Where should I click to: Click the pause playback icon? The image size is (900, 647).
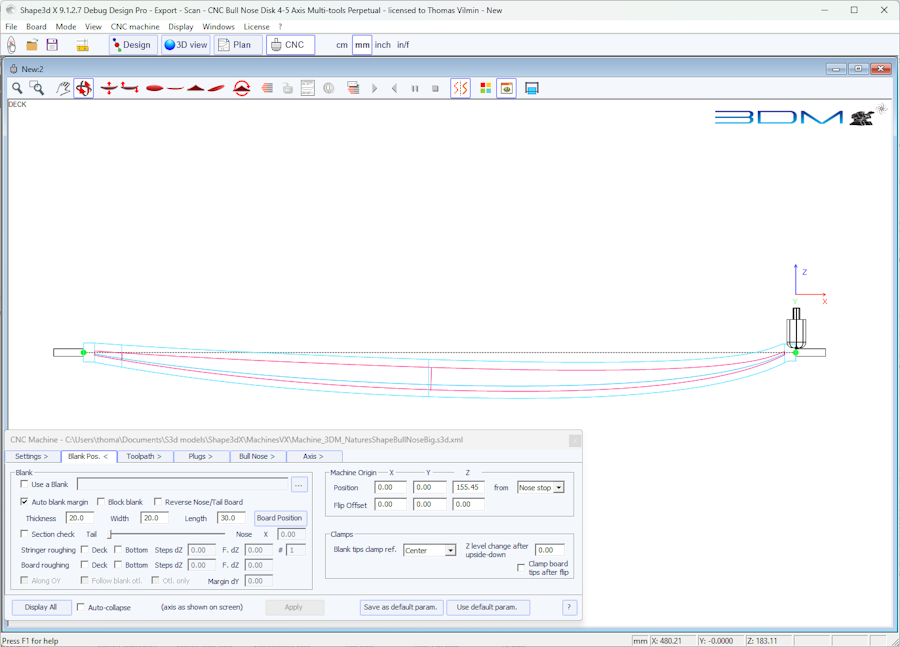click(x=415, y=88)
